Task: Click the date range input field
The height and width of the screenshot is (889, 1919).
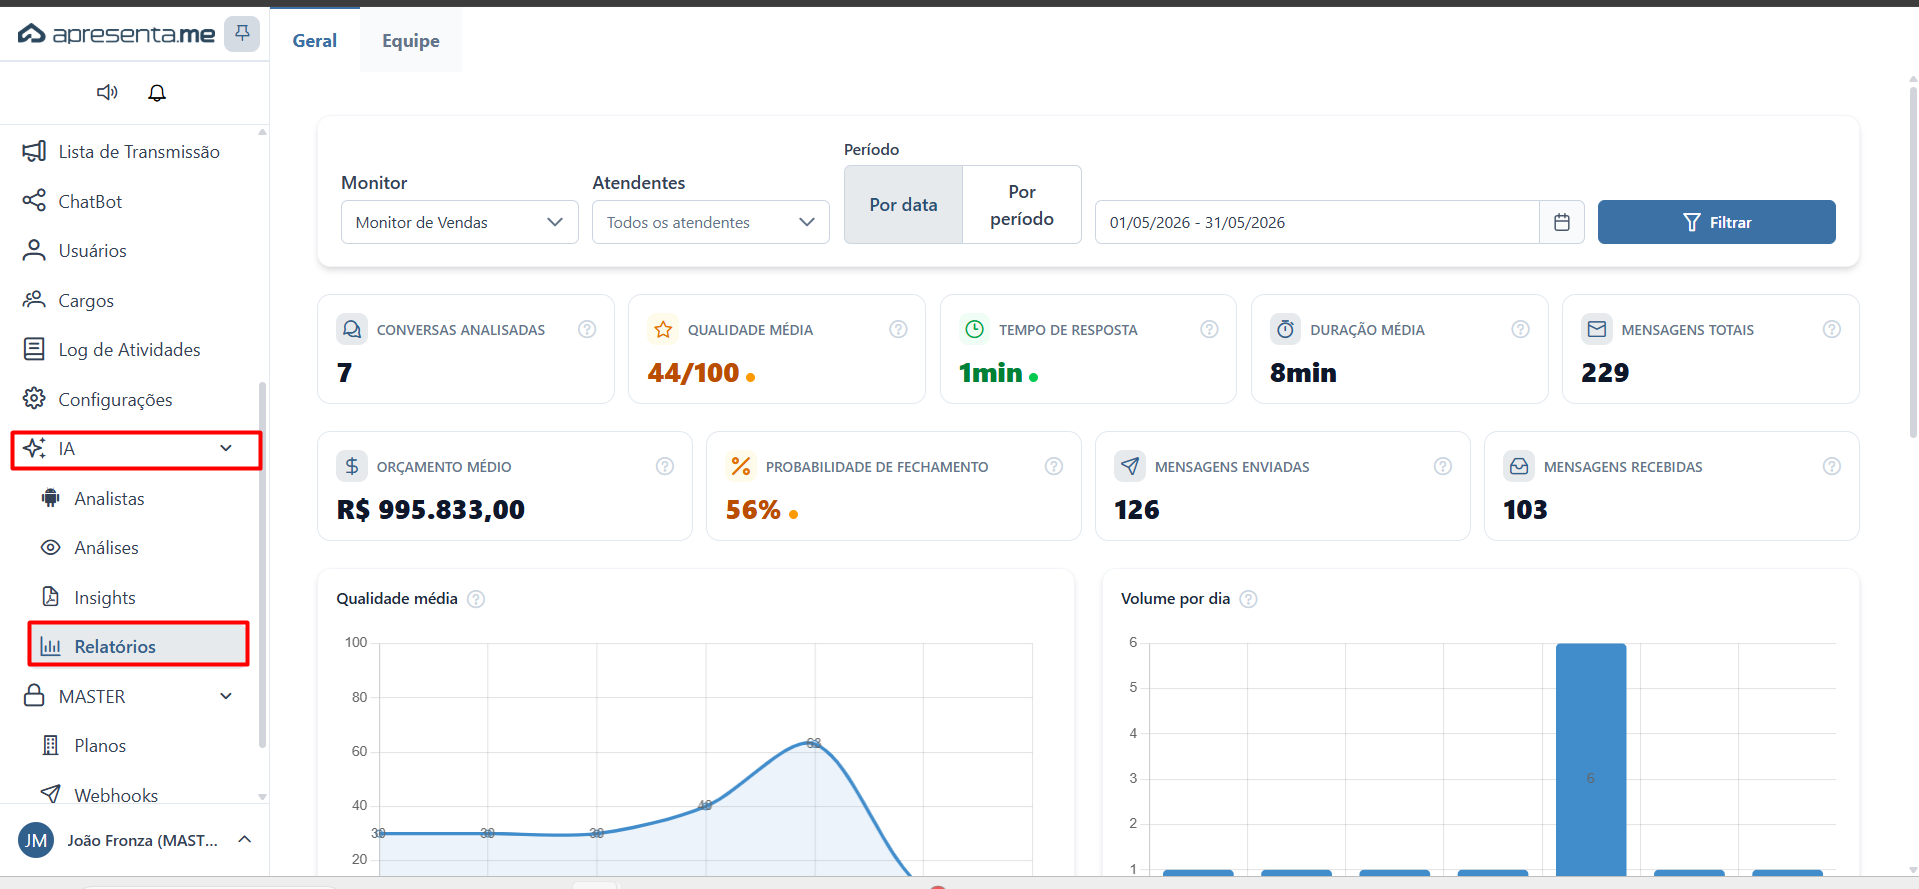Action: coord(1317,222)
